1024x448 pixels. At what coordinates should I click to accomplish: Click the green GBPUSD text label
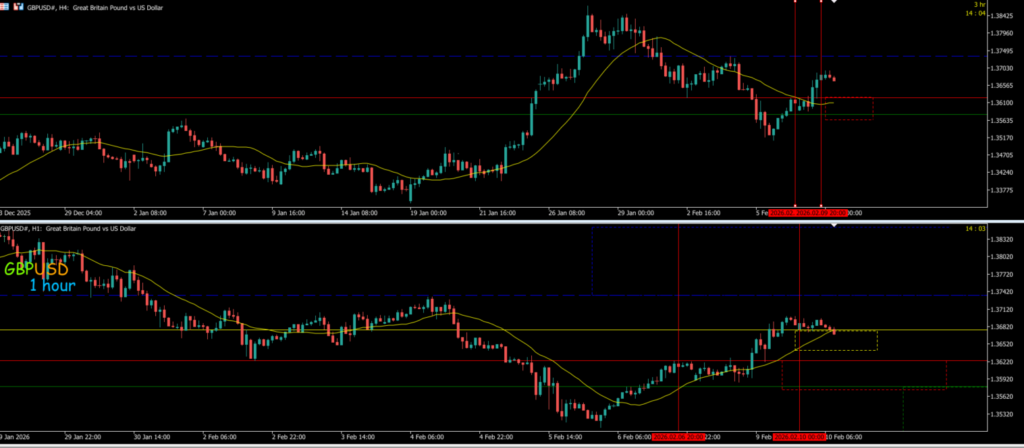coord(36,269)
